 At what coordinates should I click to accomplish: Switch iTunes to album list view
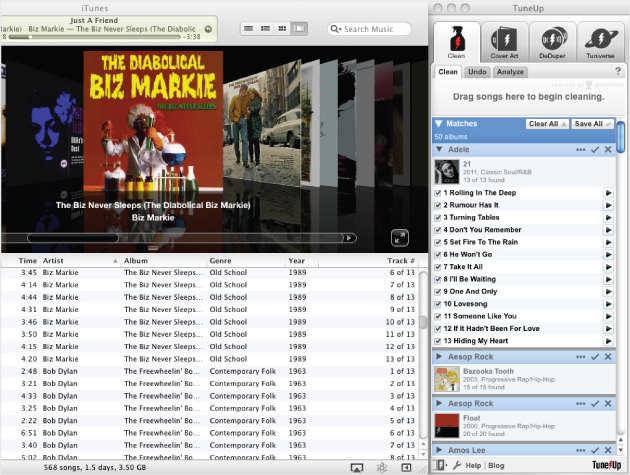[x=265, y=29]
